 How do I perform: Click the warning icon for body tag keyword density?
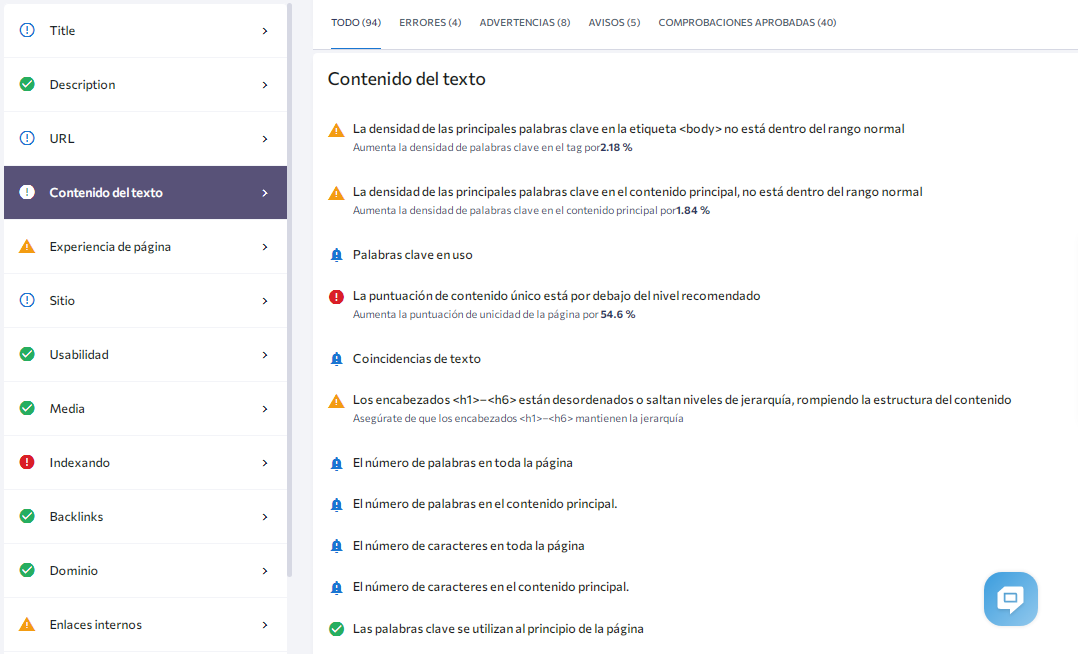336,130
